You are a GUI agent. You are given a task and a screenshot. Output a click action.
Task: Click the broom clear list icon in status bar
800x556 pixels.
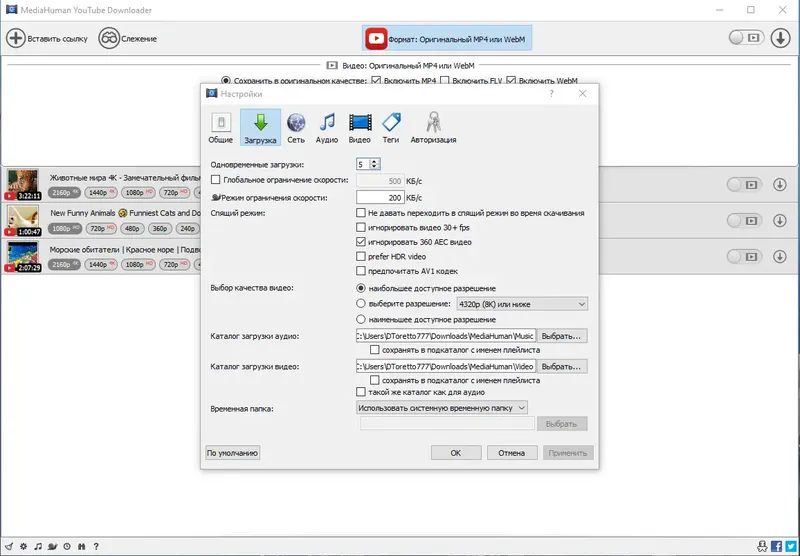(x=9, y=546)
